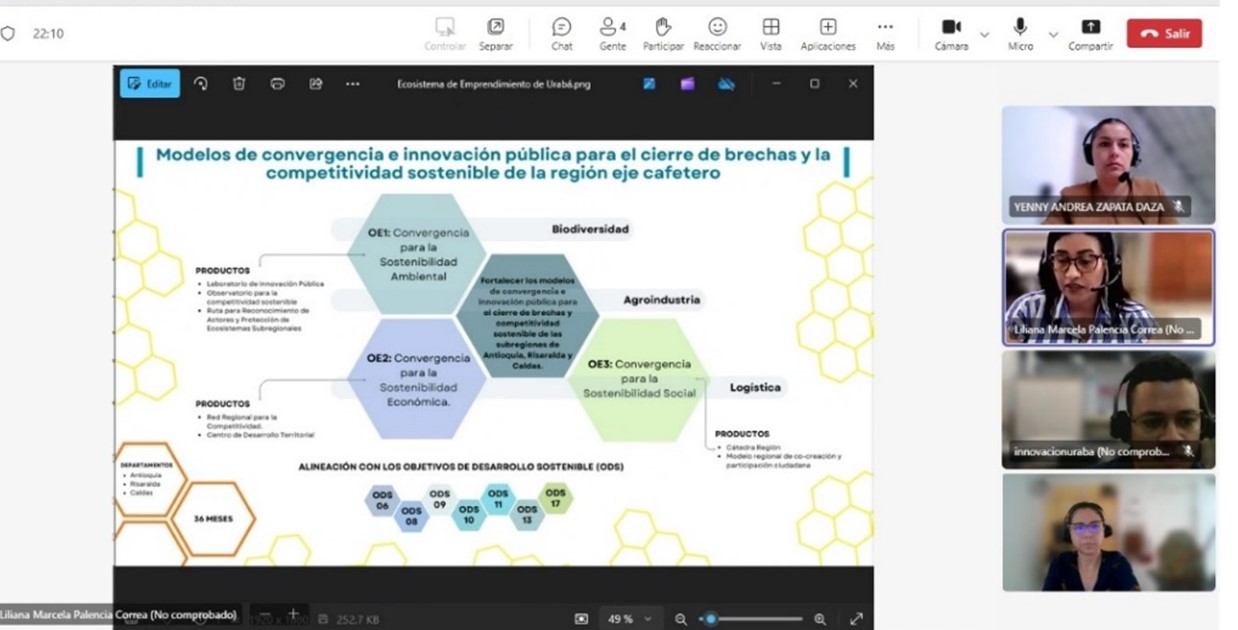The height and width of the screenshot is (630, 1238).
Task: Click the blue Editar button
Action: 150,84
